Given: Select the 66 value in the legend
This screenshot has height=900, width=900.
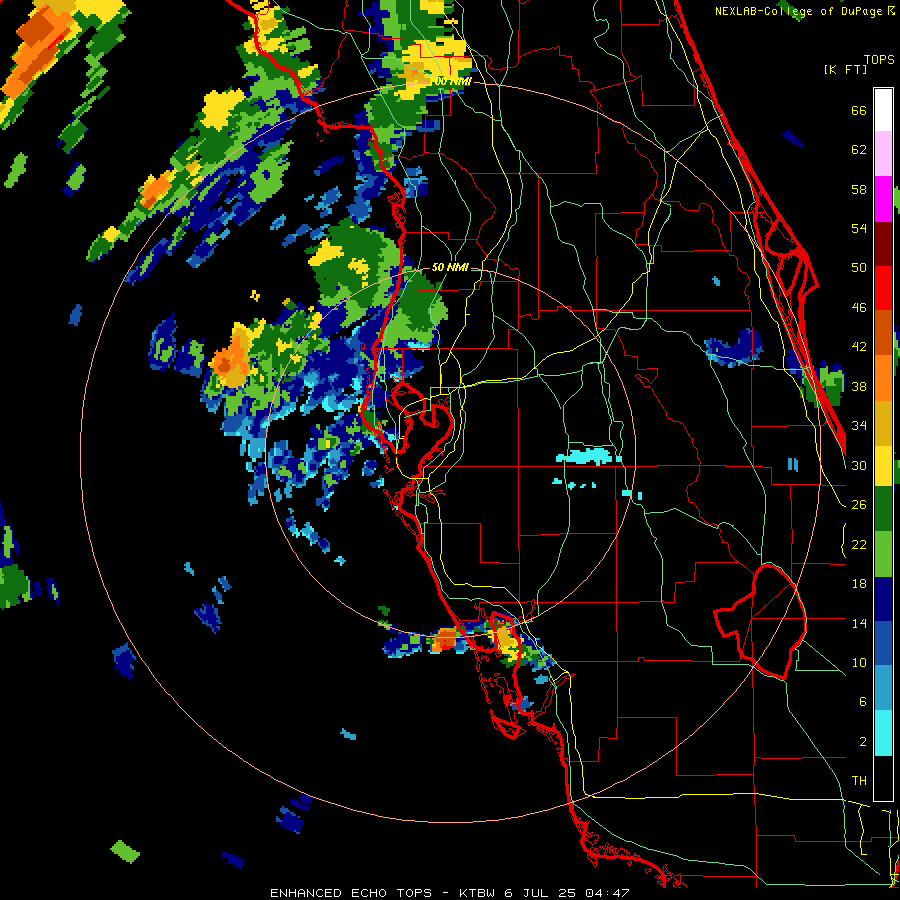Looking at the screenshot, I should point(859,111).
